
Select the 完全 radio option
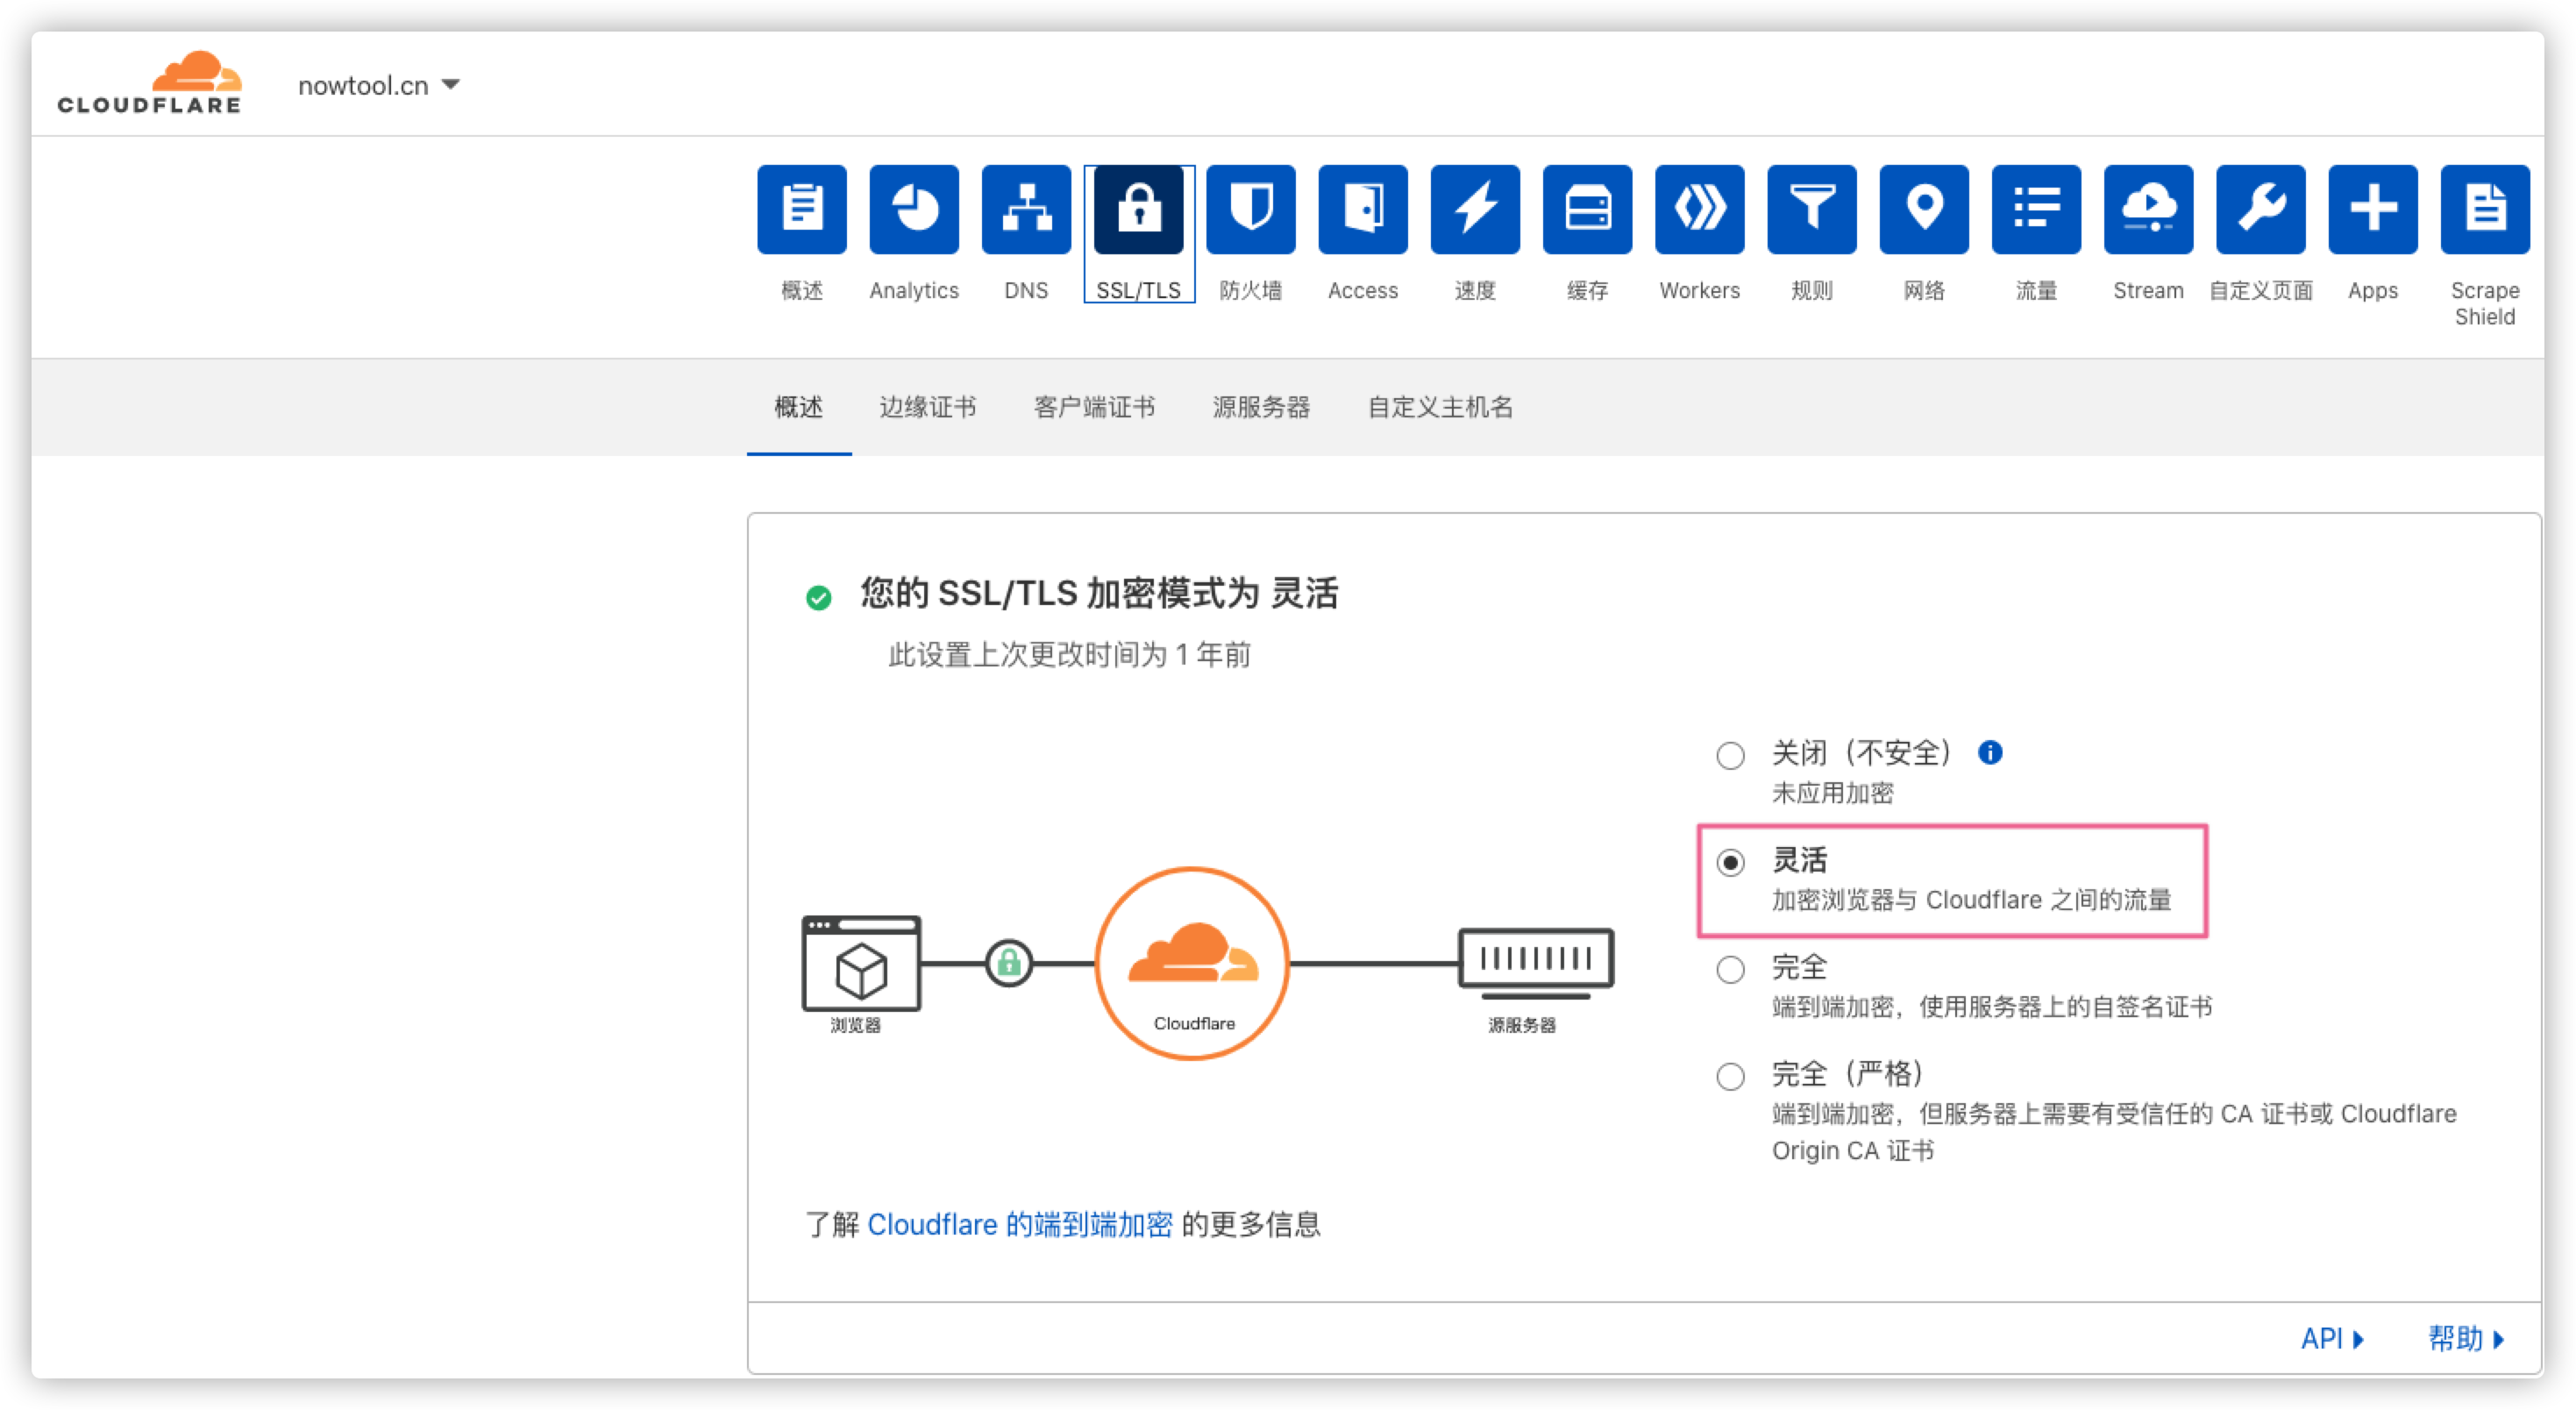(1730, 969)
